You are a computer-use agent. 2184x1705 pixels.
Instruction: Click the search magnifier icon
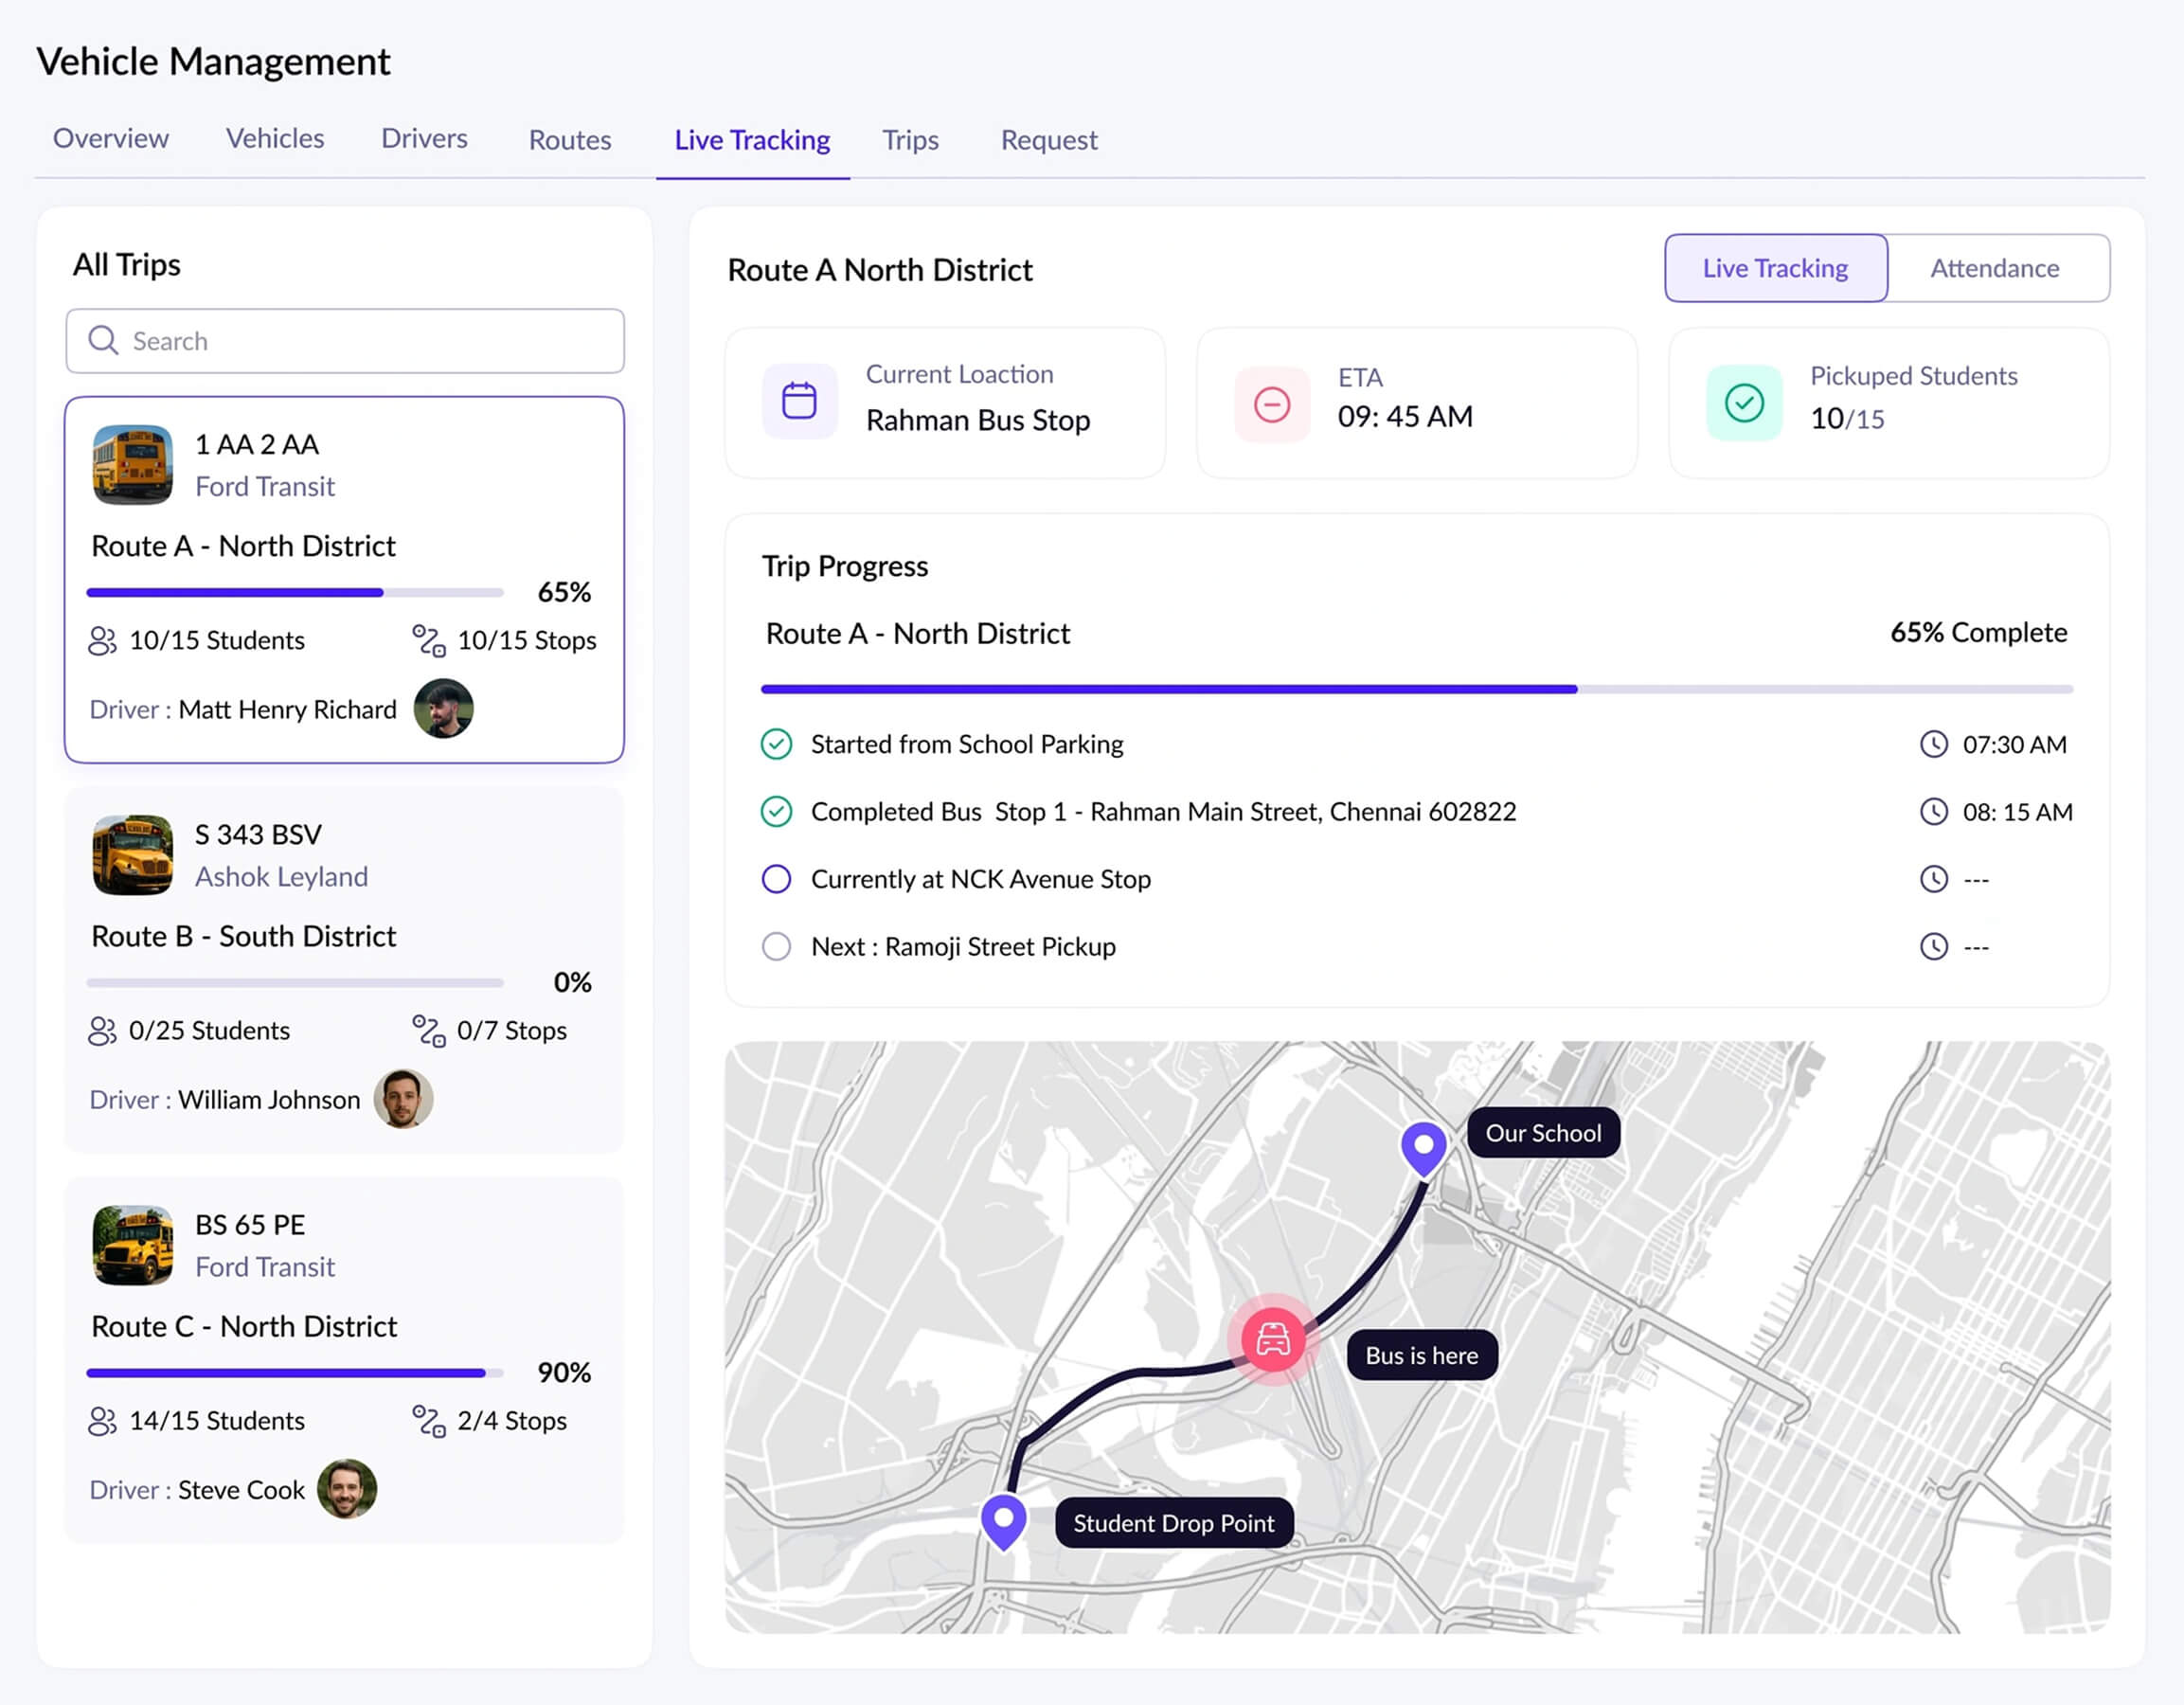coord(103,341)
